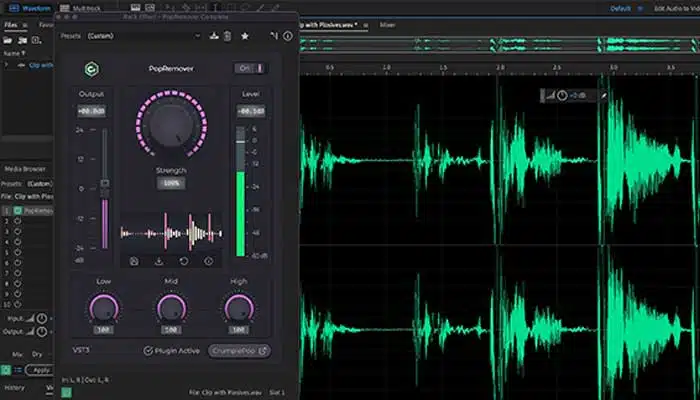Click the Strength 100% value box

(x=171, y=183)
